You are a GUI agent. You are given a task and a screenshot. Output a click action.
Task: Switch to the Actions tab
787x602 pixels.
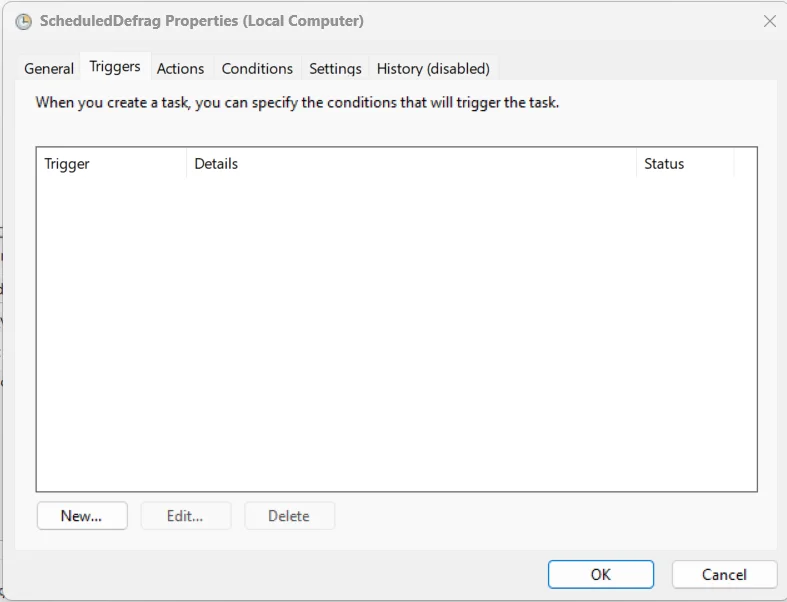tap(180, 68)
